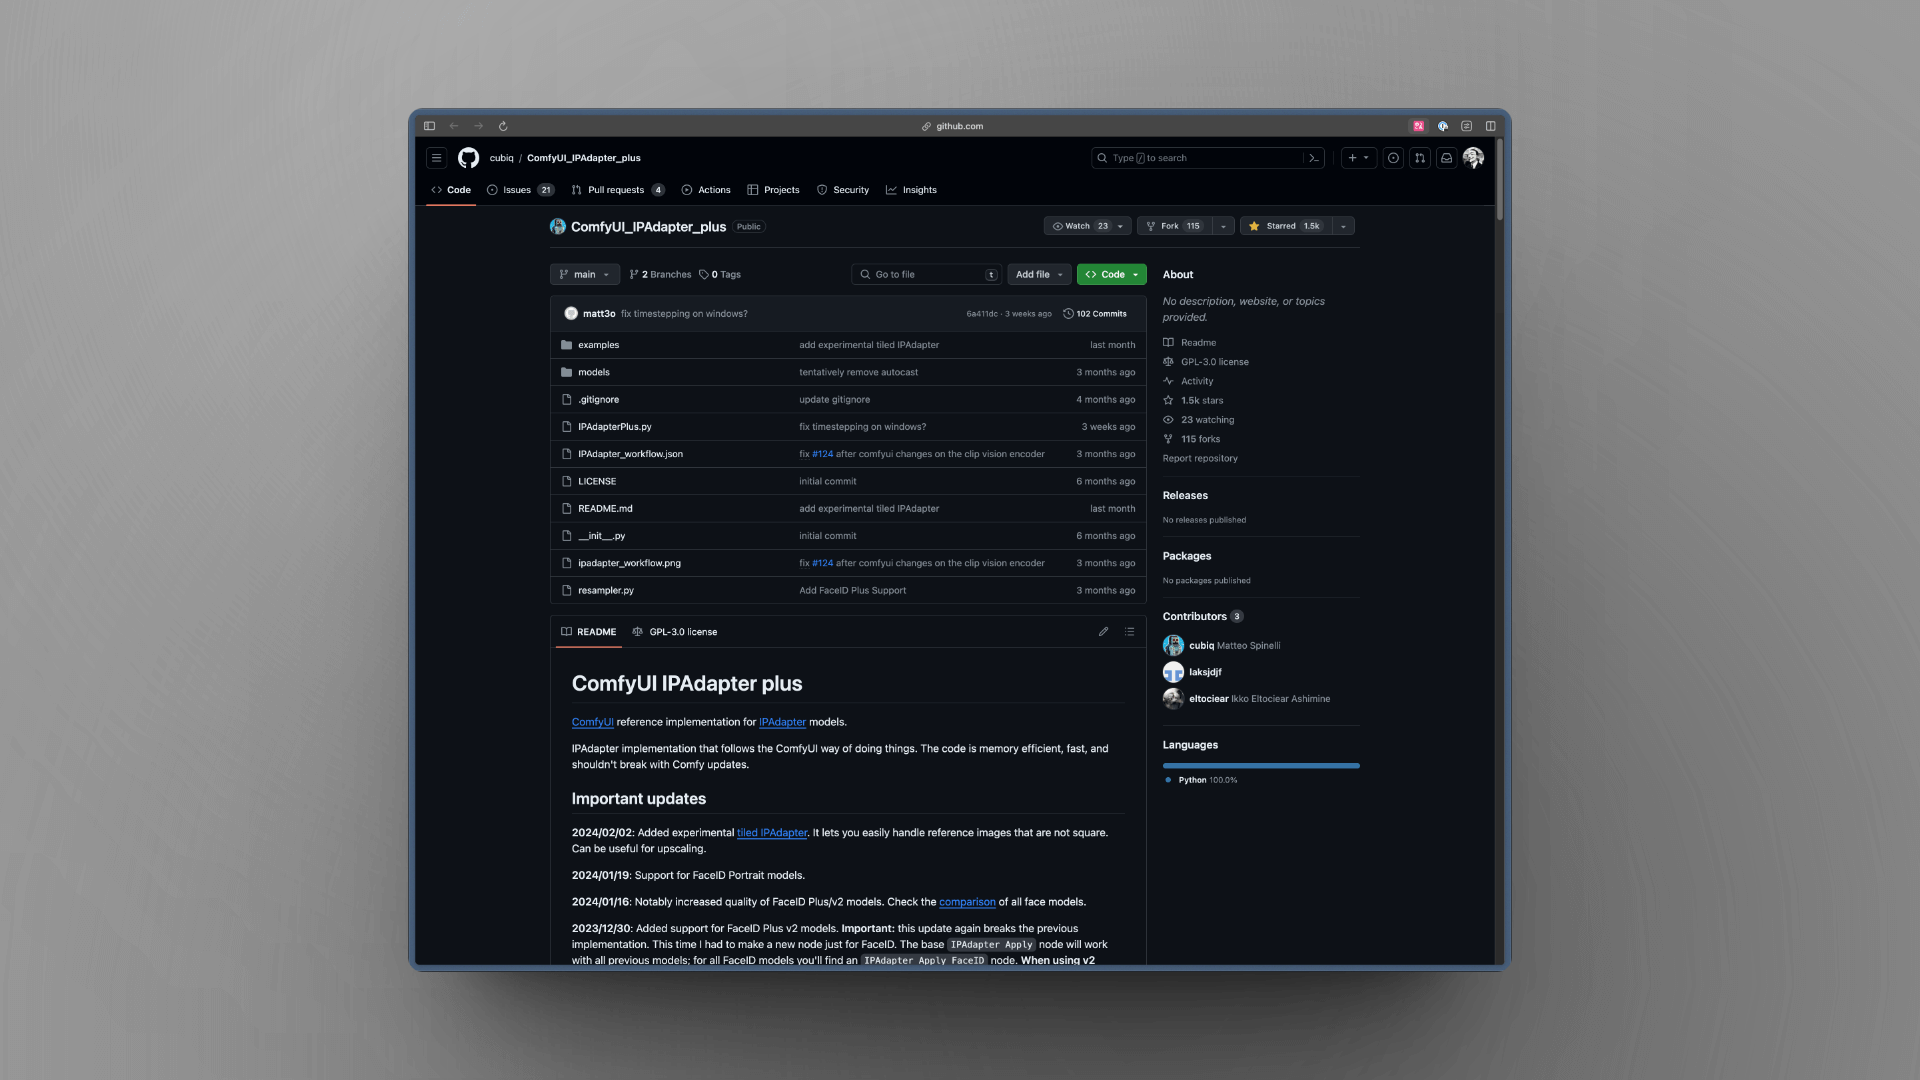
Task: Open the Issues shortcut icon in the header
Action: (x=1393, y=158)
